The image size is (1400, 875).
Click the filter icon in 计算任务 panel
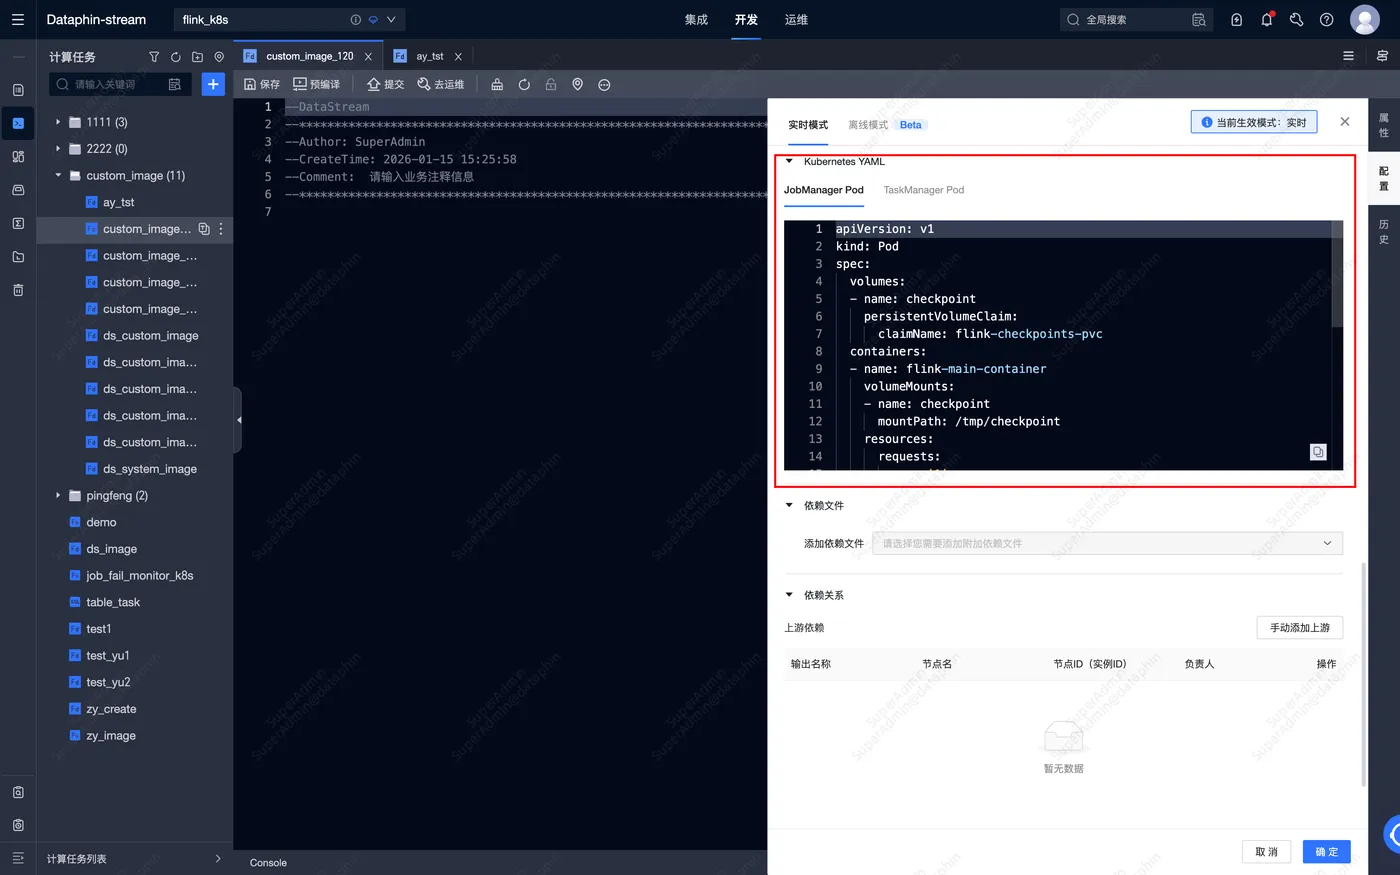coord(154,57)
